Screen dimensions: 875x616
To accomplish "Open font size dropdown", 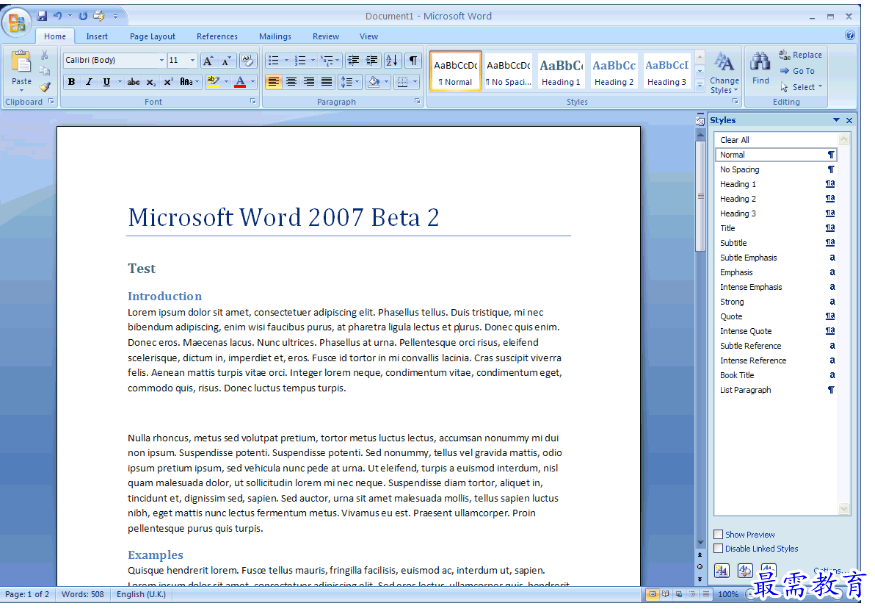I will (193, 60).
